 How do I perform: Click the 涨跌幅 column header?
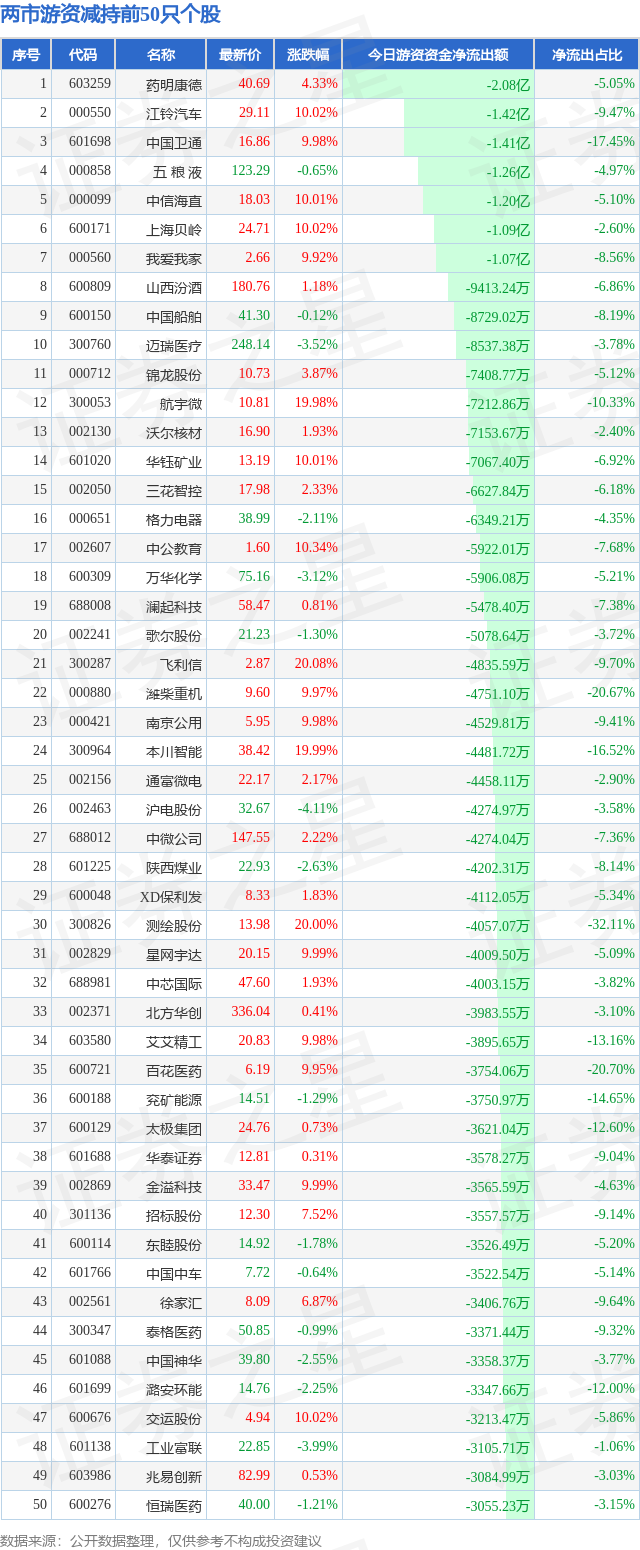[x=308, y=55]
